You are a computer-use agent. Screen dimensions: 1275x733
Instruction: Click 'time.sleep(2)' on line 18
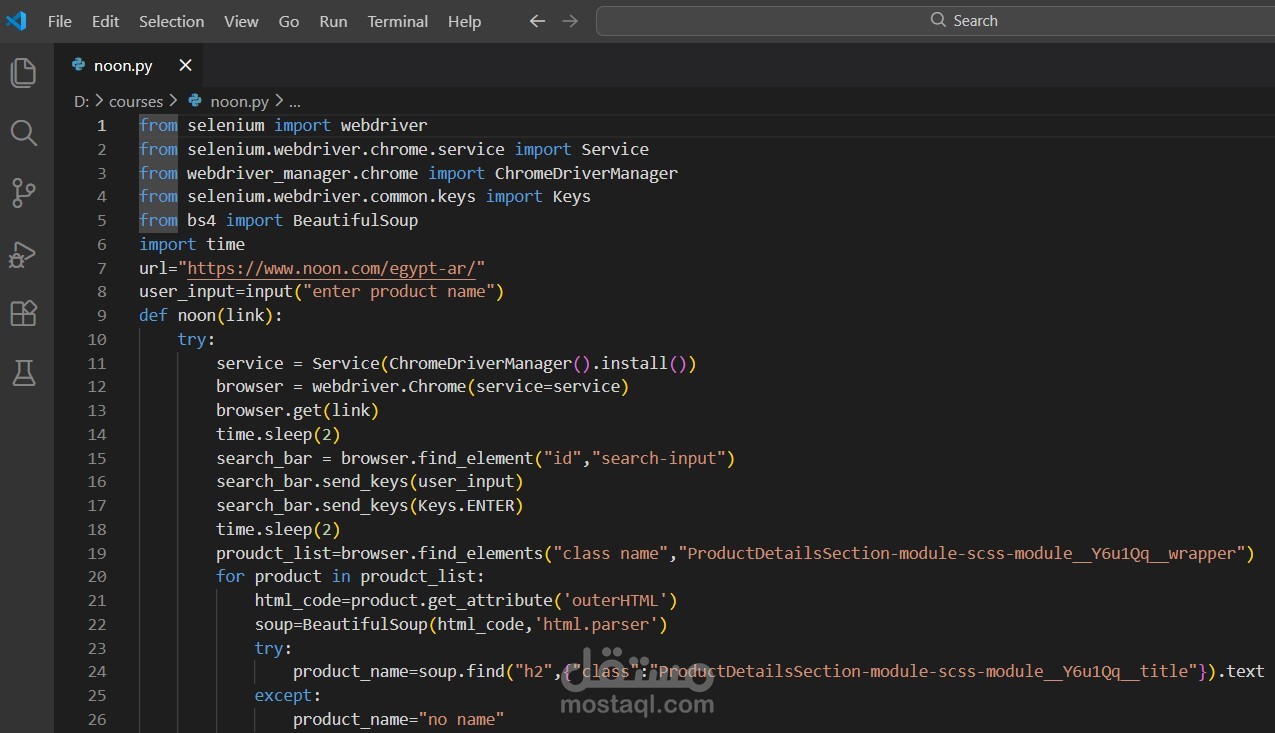[279, 529]
